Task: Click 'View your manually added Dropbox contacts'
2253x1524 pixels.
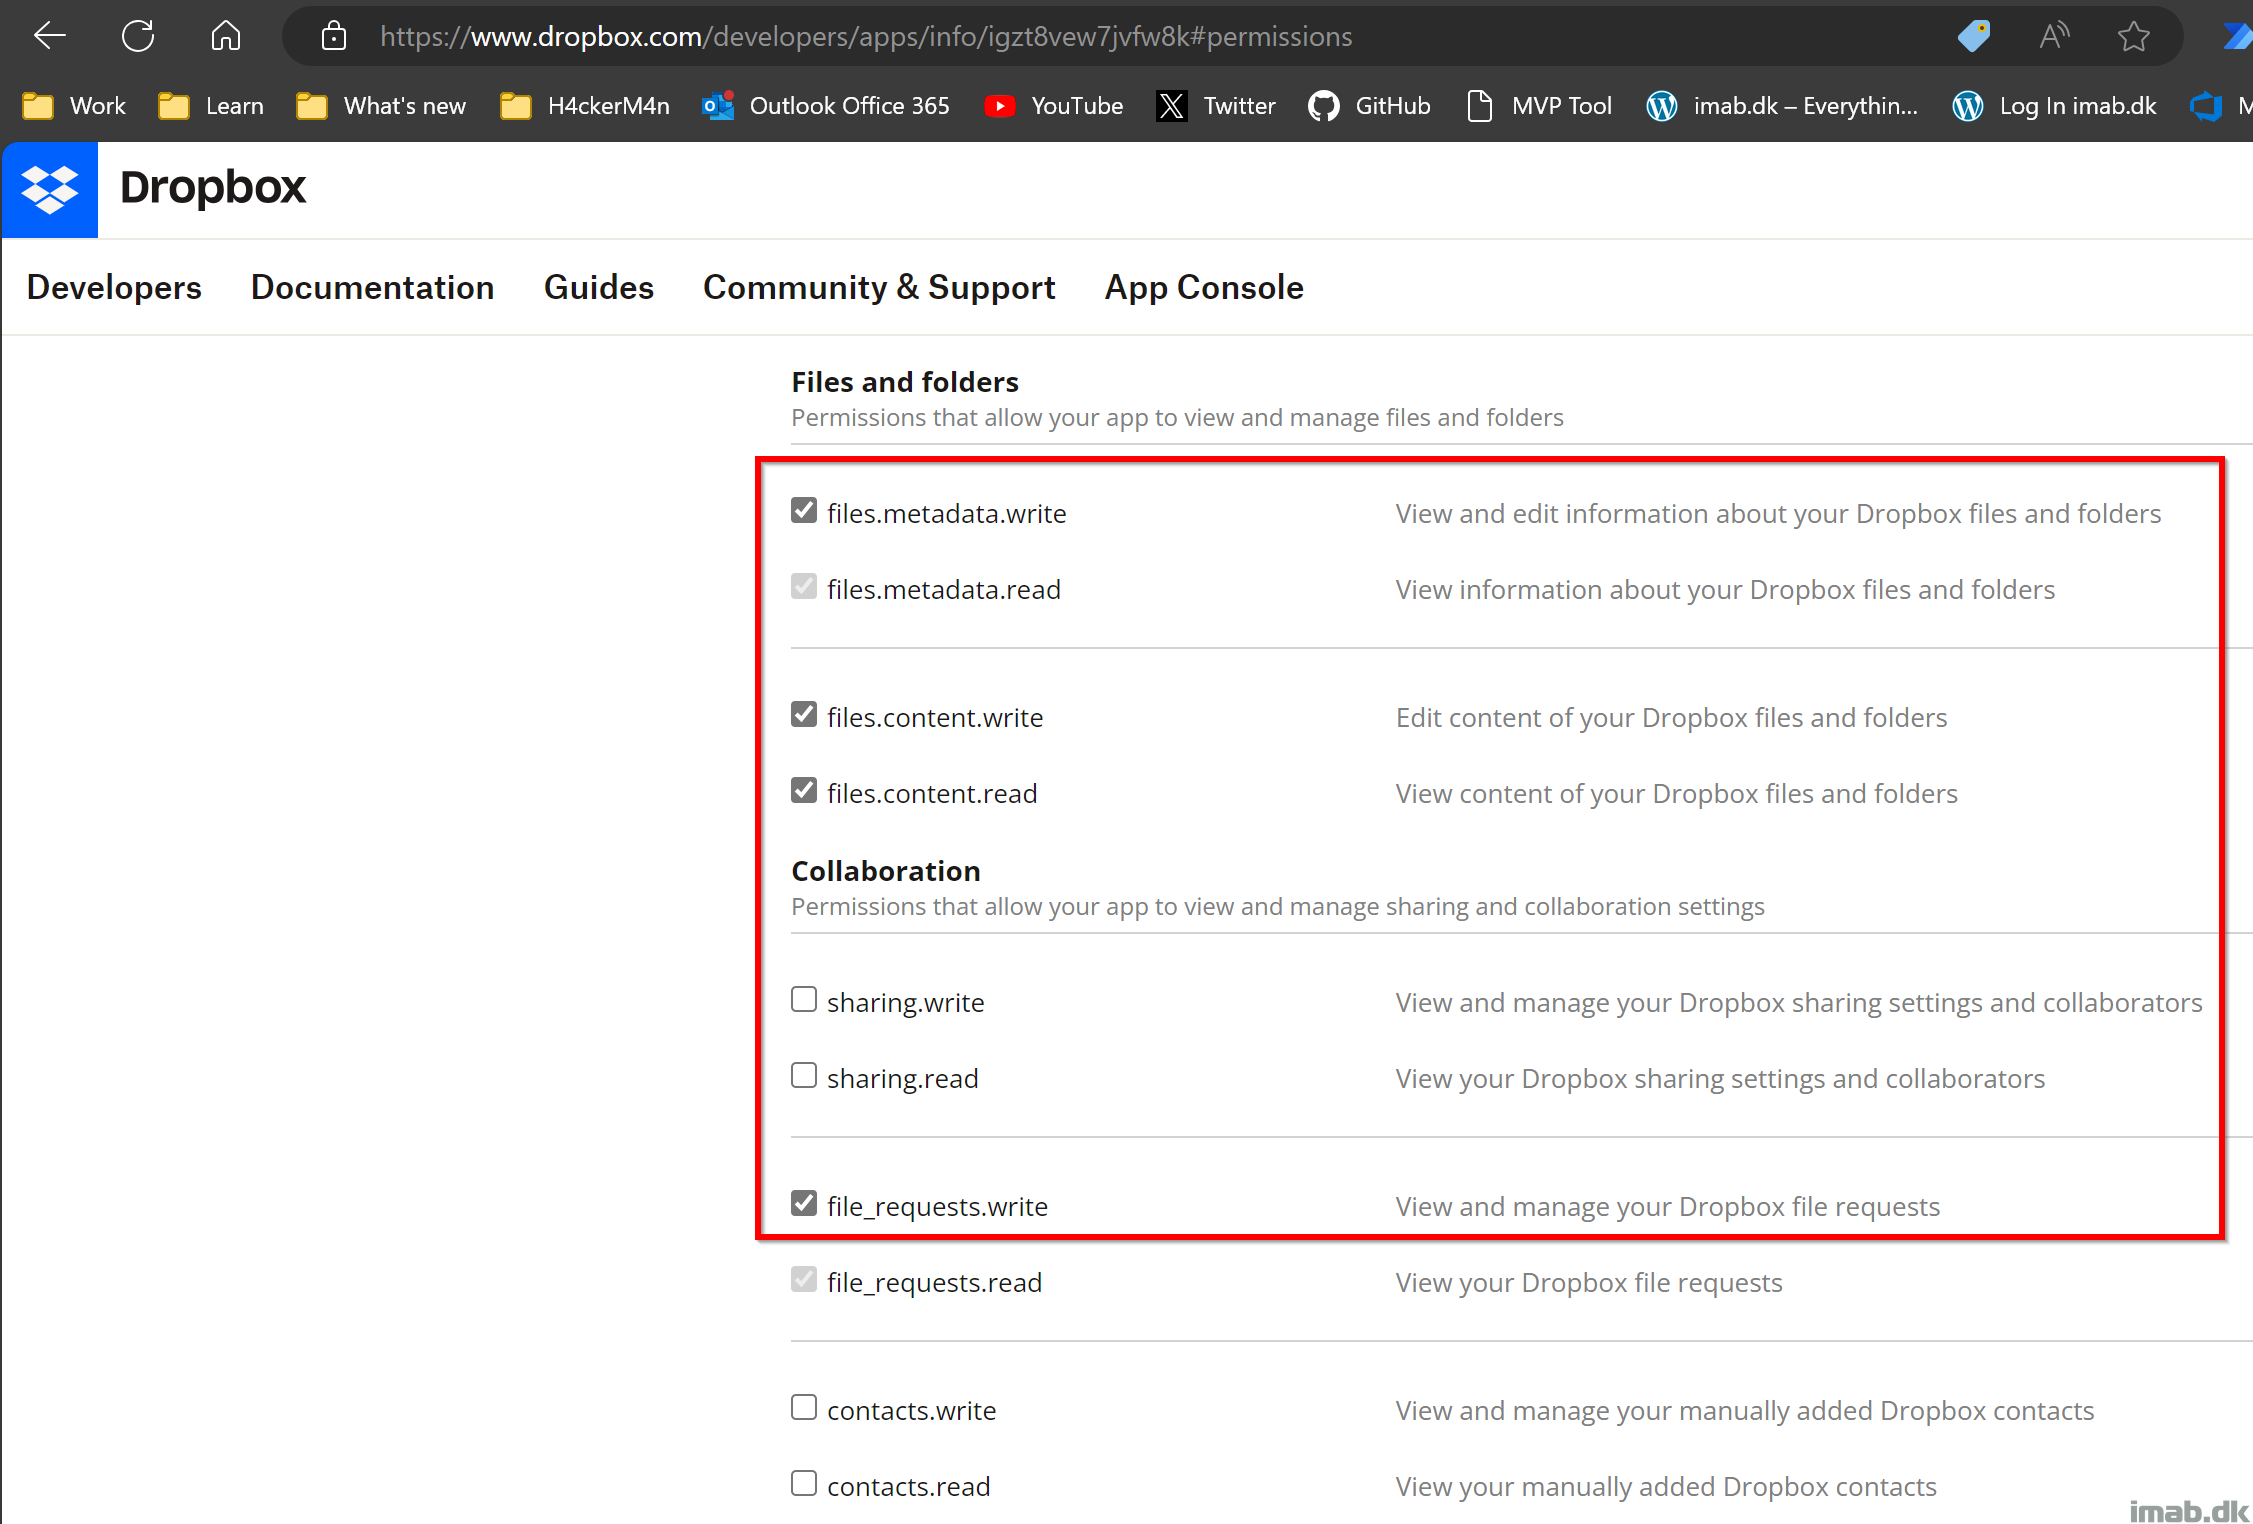Action: (x=1666, y=1487)
